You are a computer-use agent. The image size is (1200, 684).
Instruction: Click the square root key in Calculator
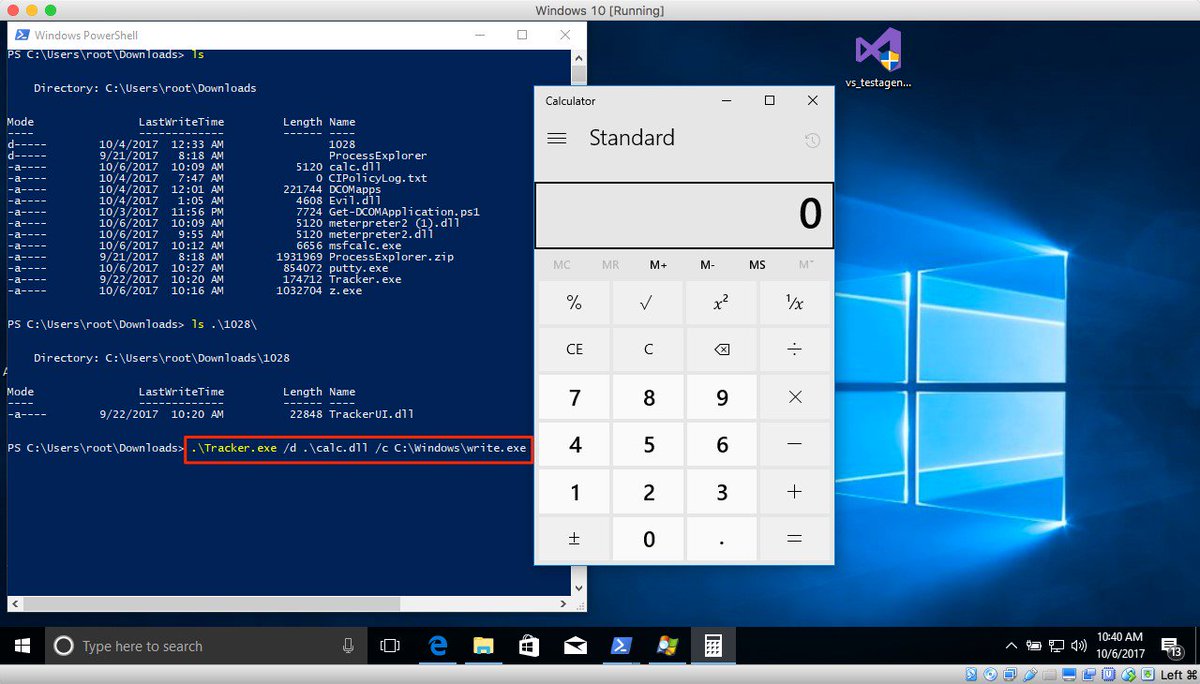coord(648,303)
